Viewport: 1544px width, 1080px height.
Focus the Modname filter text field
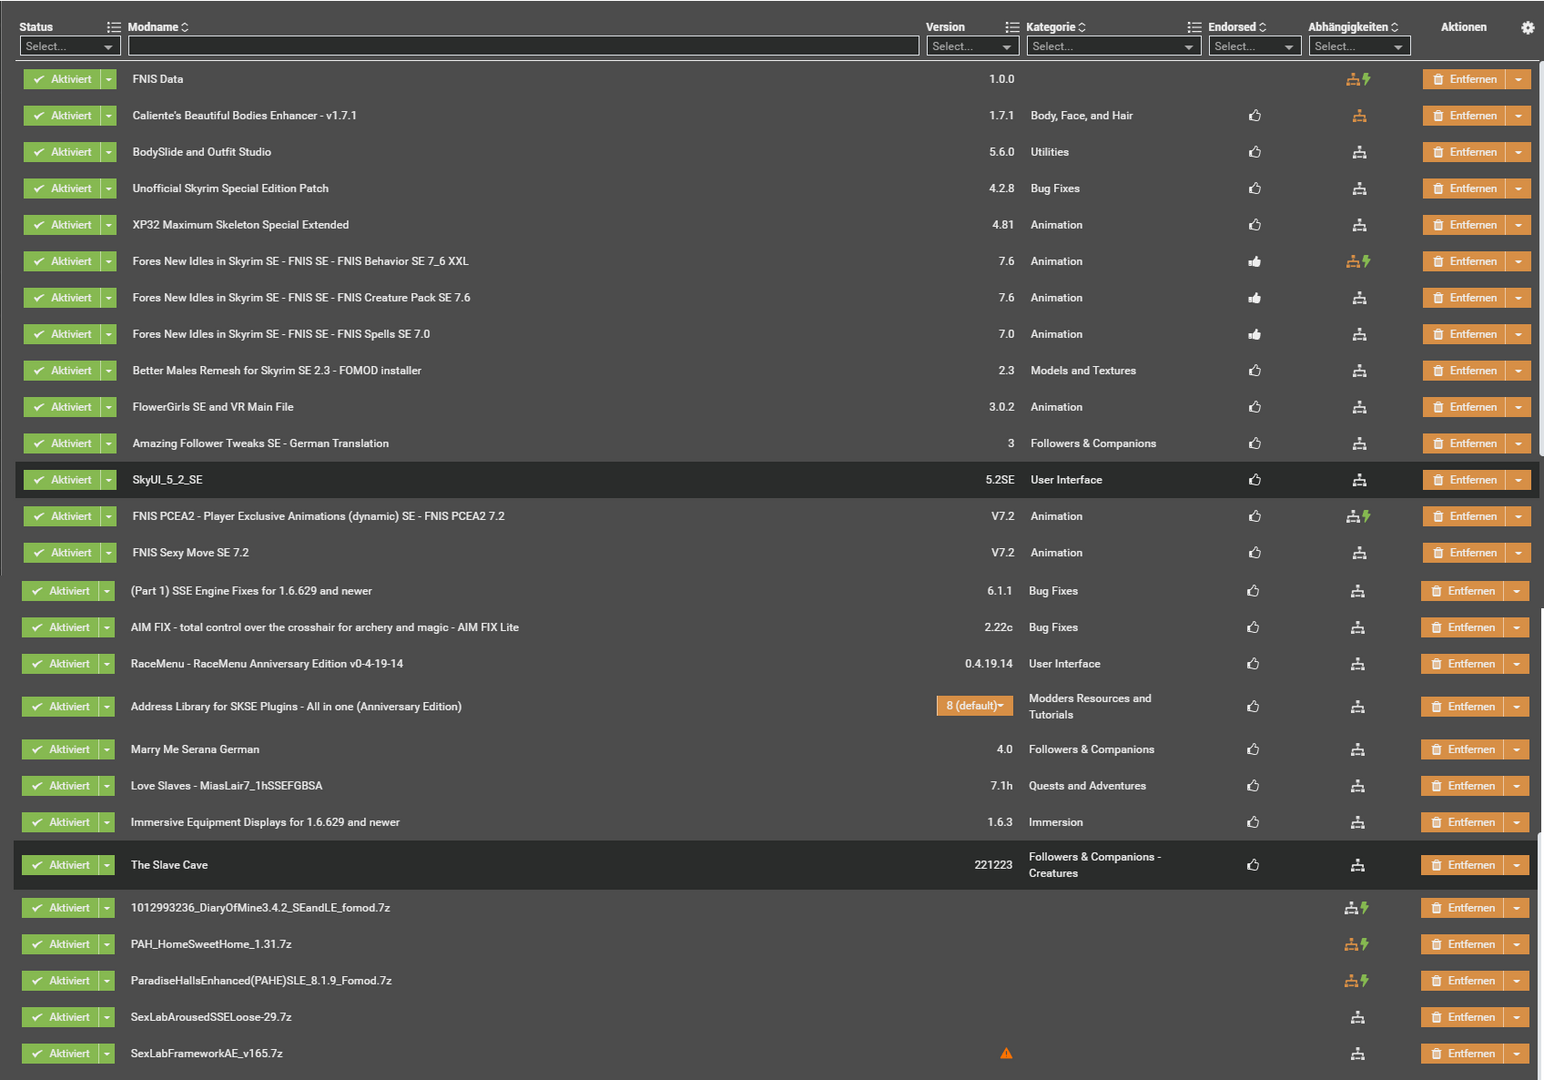coord(523,46)
